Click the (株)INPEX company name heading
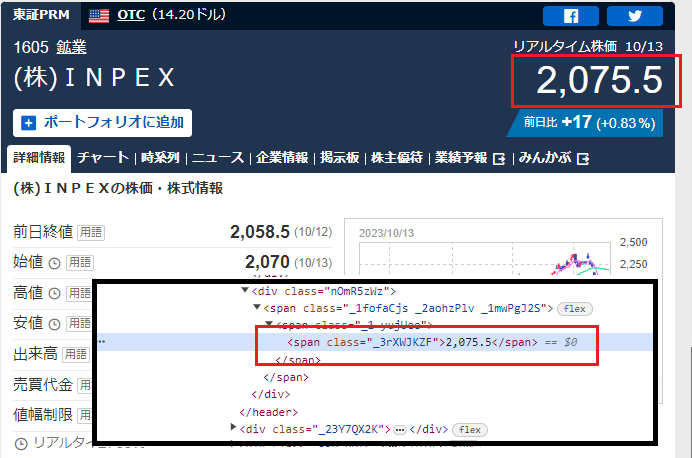The height and width of the screenshot is (458, 692). [x=94, y=78]
